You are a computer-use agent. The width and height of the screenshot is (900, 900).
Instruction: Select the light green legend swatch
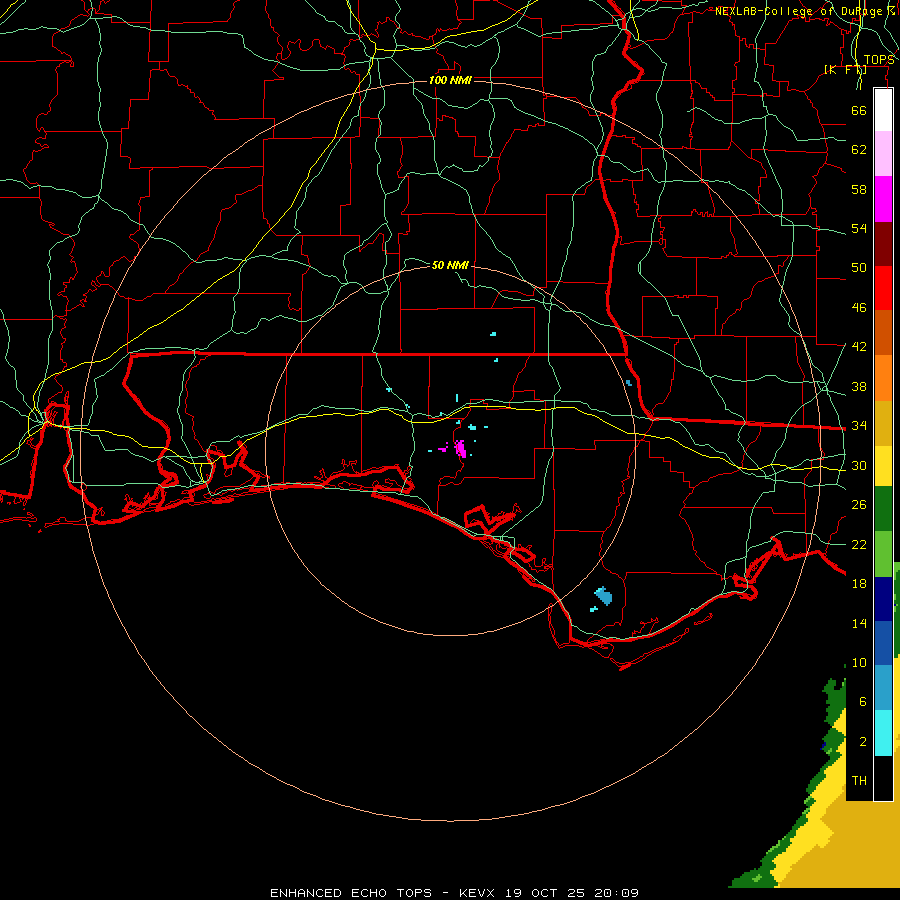pyautogui.click(x=883, y=554)
